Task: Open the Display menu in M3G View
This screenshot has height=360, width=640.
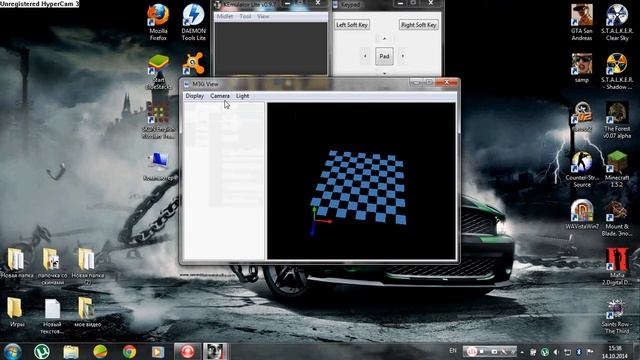Action: 194,96
